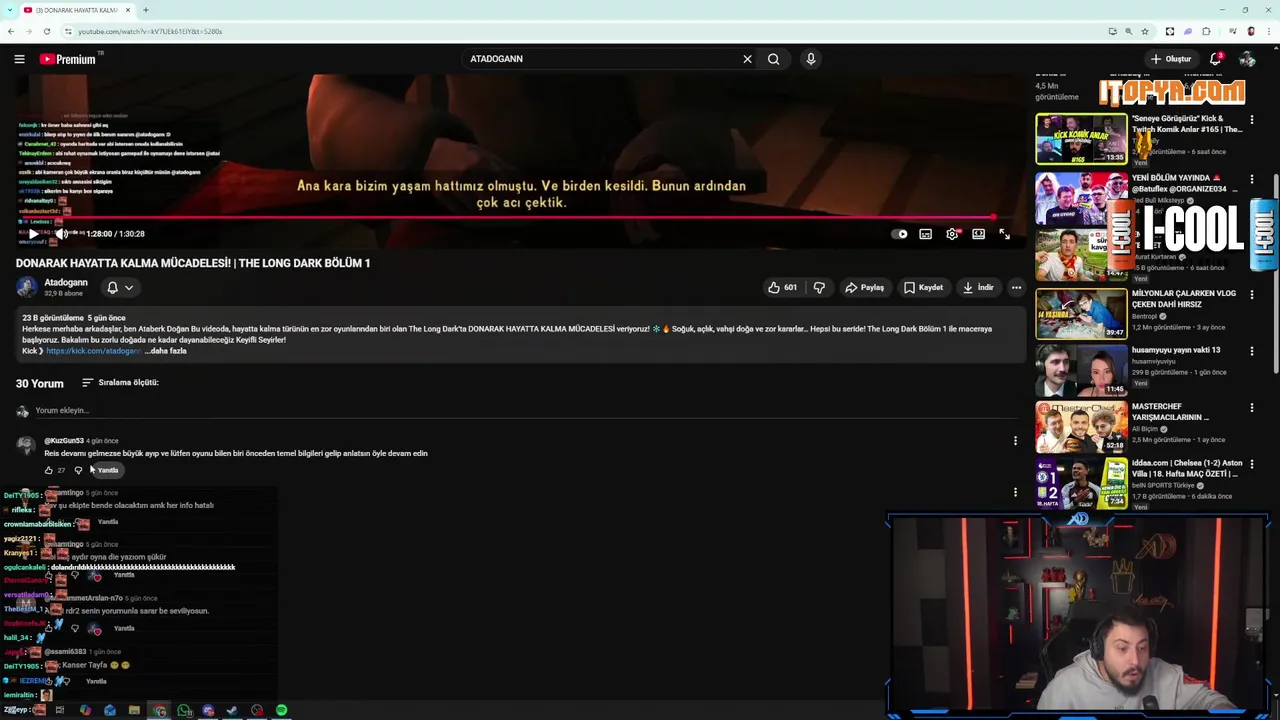Open Sıralama ölçütü sort dropdown
Image resolution: width=1280 pixels, height=720 pixels.
(x=120, y=383)
